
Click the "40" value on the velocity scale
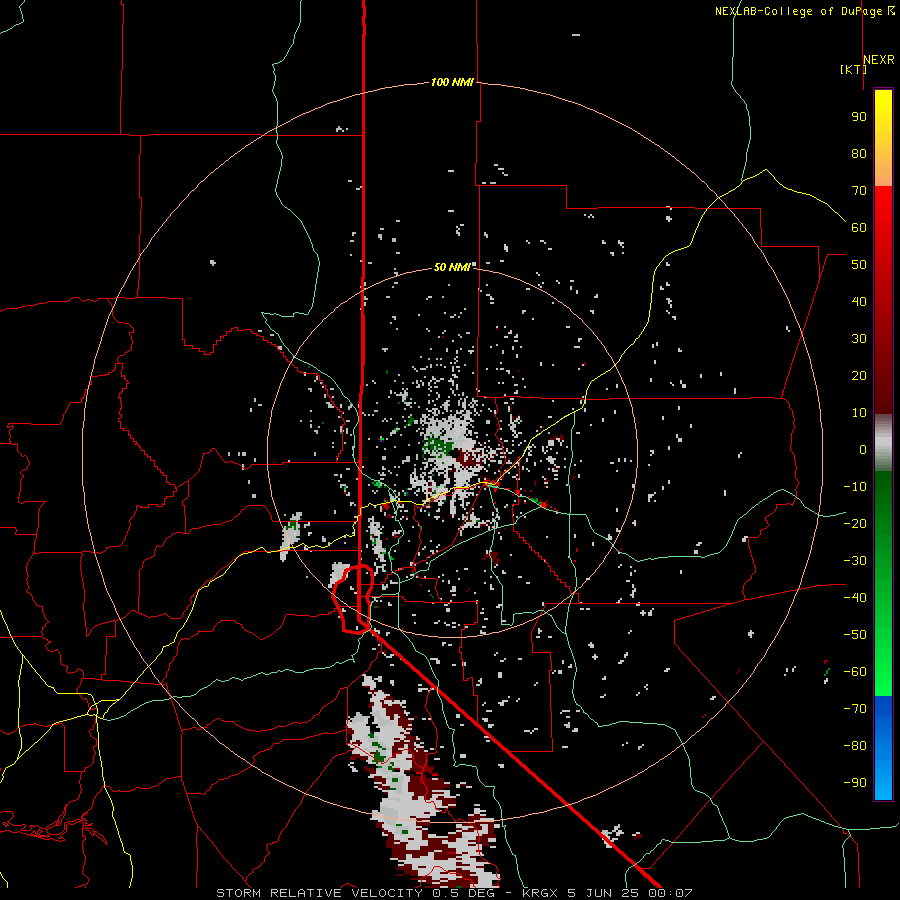click(x=859, y=302)
